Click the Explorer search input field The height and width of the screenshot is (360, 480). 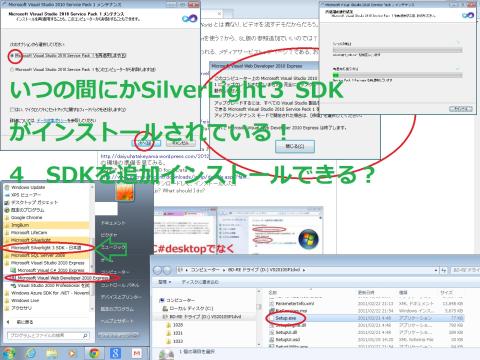click(x=465, y=270)
